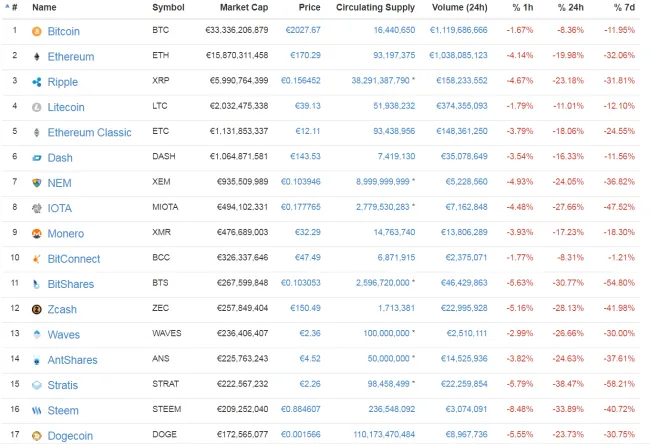The height and width of the screenshot is (444, 650).
Task: Click the Ethereum logo icon
Action: tap(37, 56)
